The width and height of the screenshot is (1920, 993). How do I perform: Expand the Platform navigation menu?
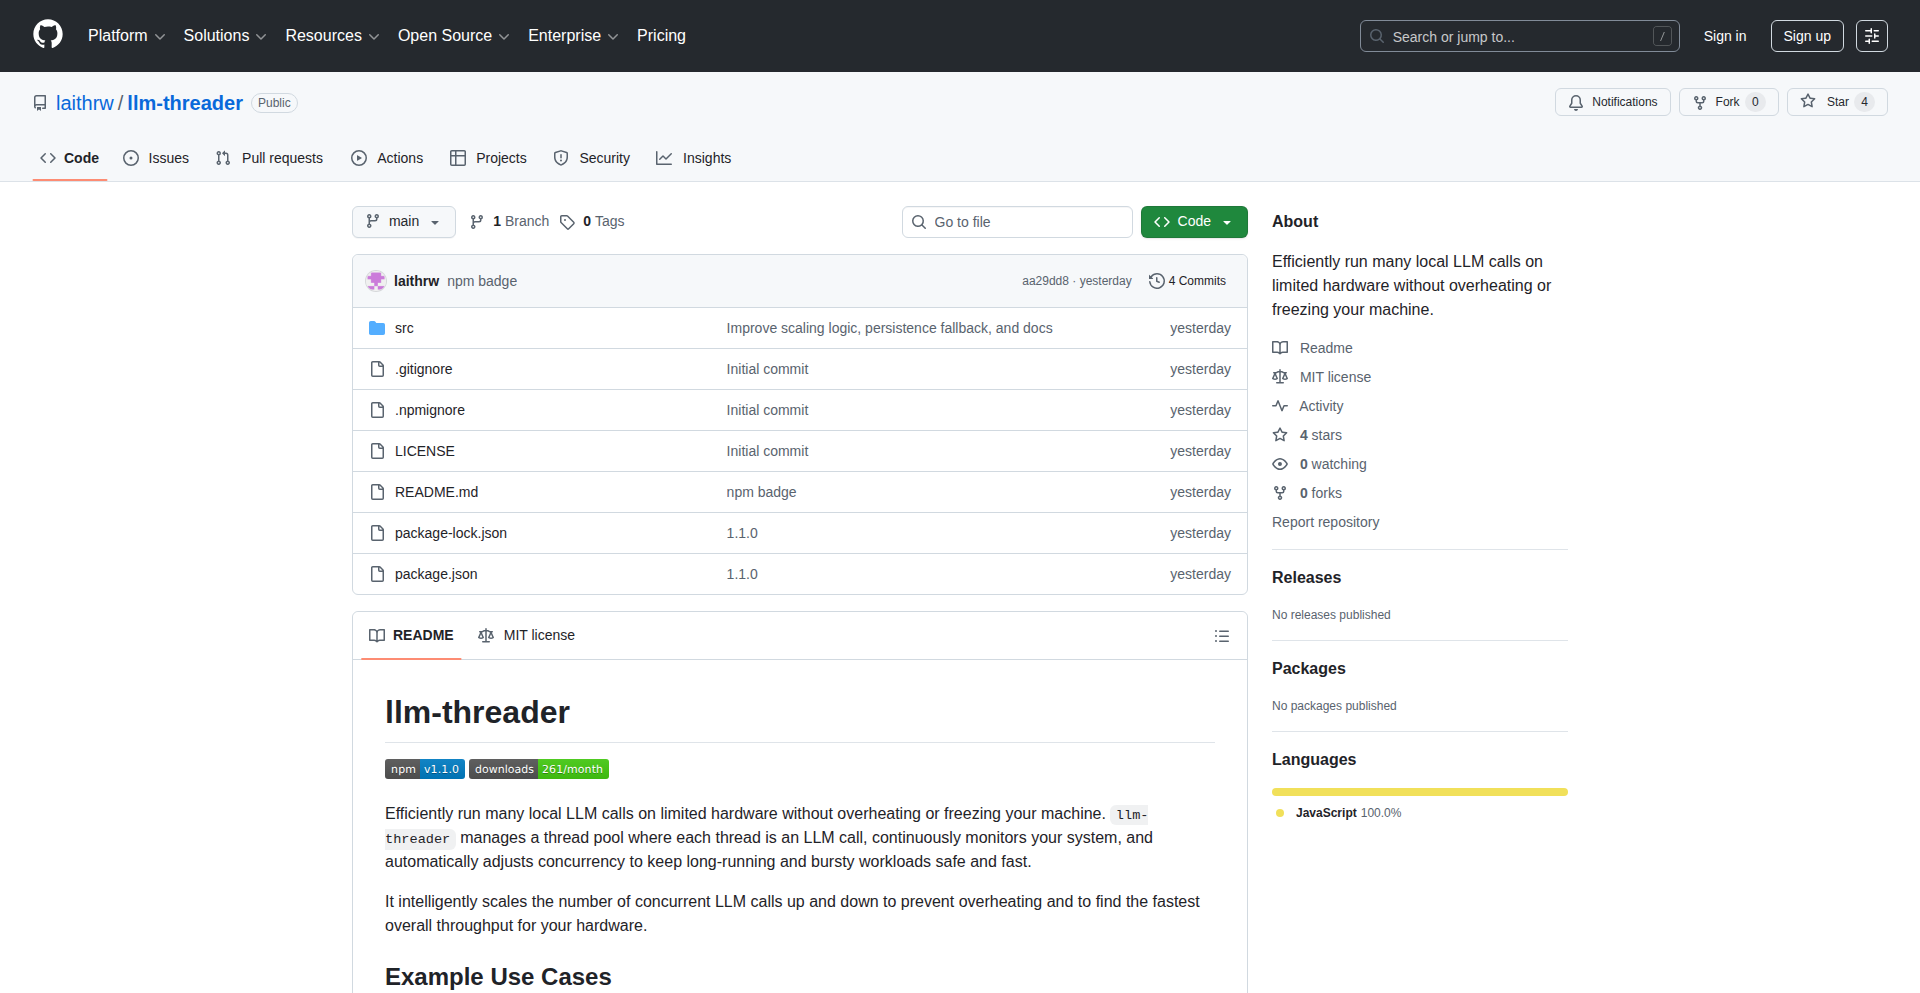126,36
